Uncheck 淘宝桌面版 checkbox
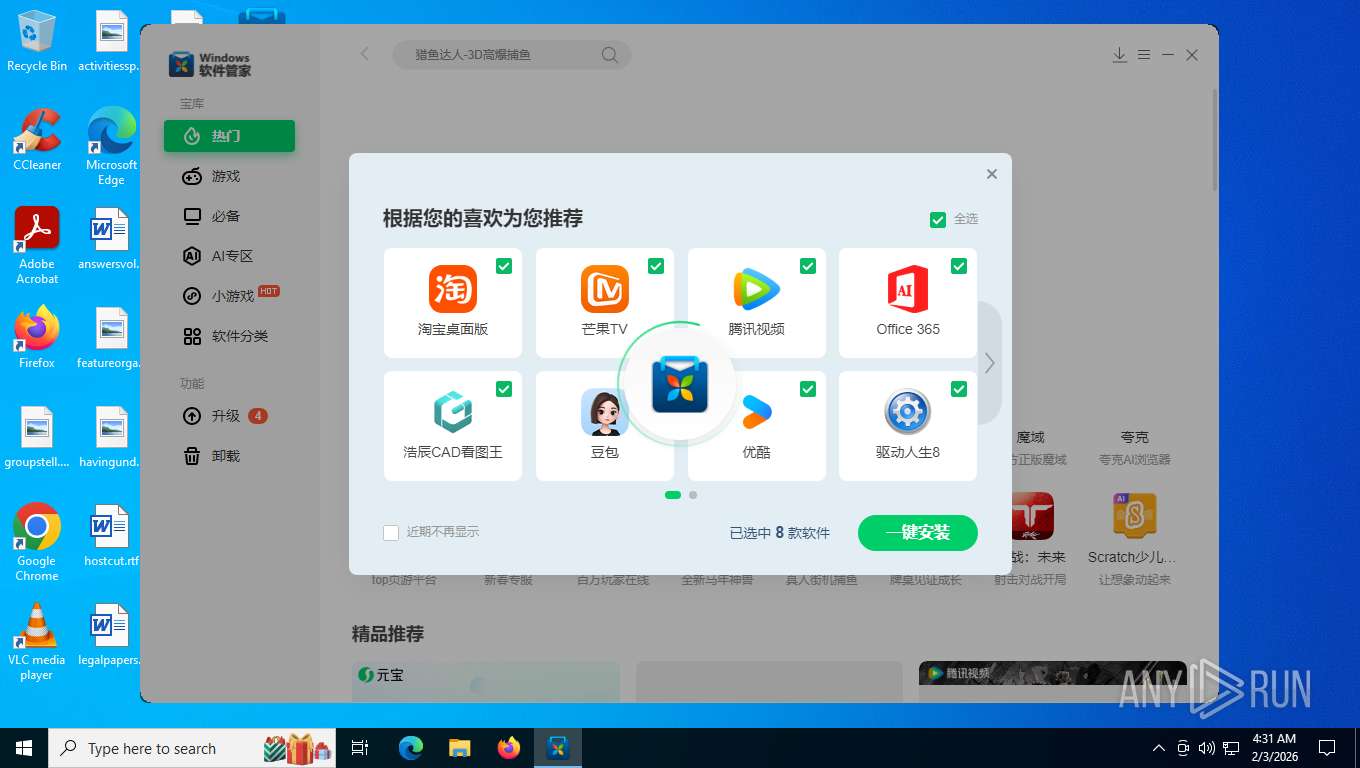This screenshot has height=768, width=1360. tap(504, 266)
